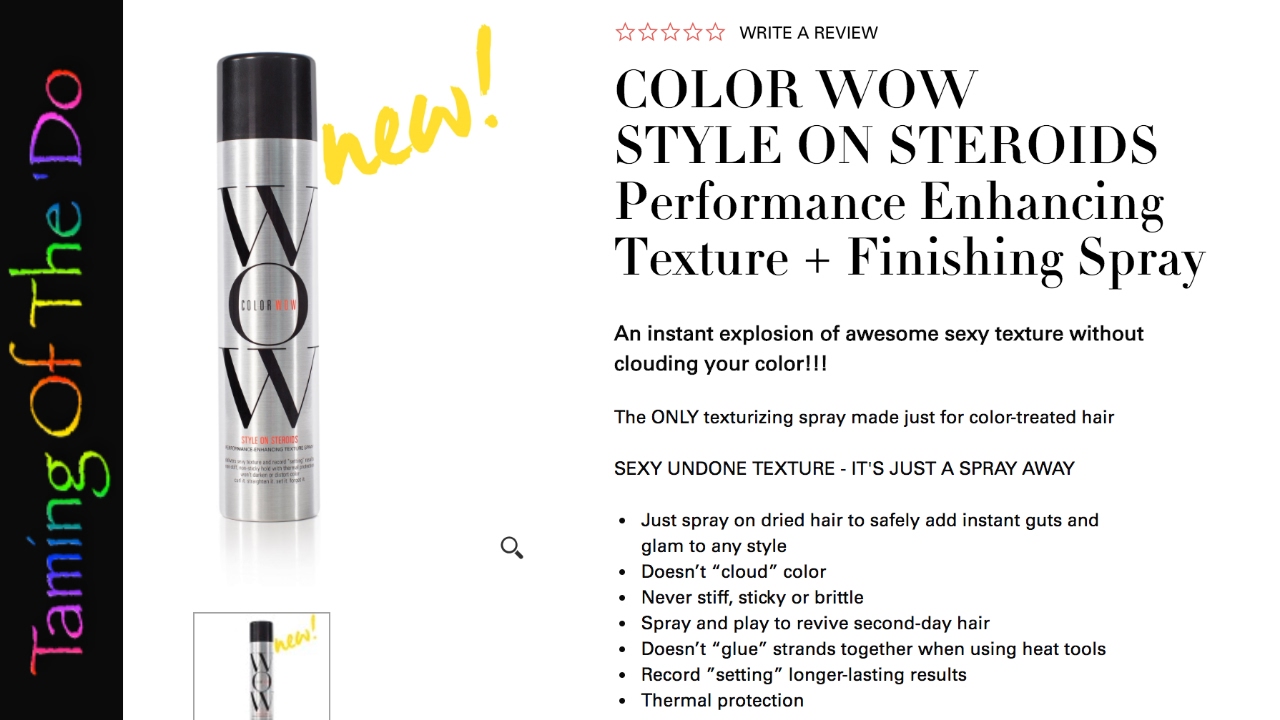Open the Write a Review link
Screen dimensions: 1280x720
click(808, 32)
